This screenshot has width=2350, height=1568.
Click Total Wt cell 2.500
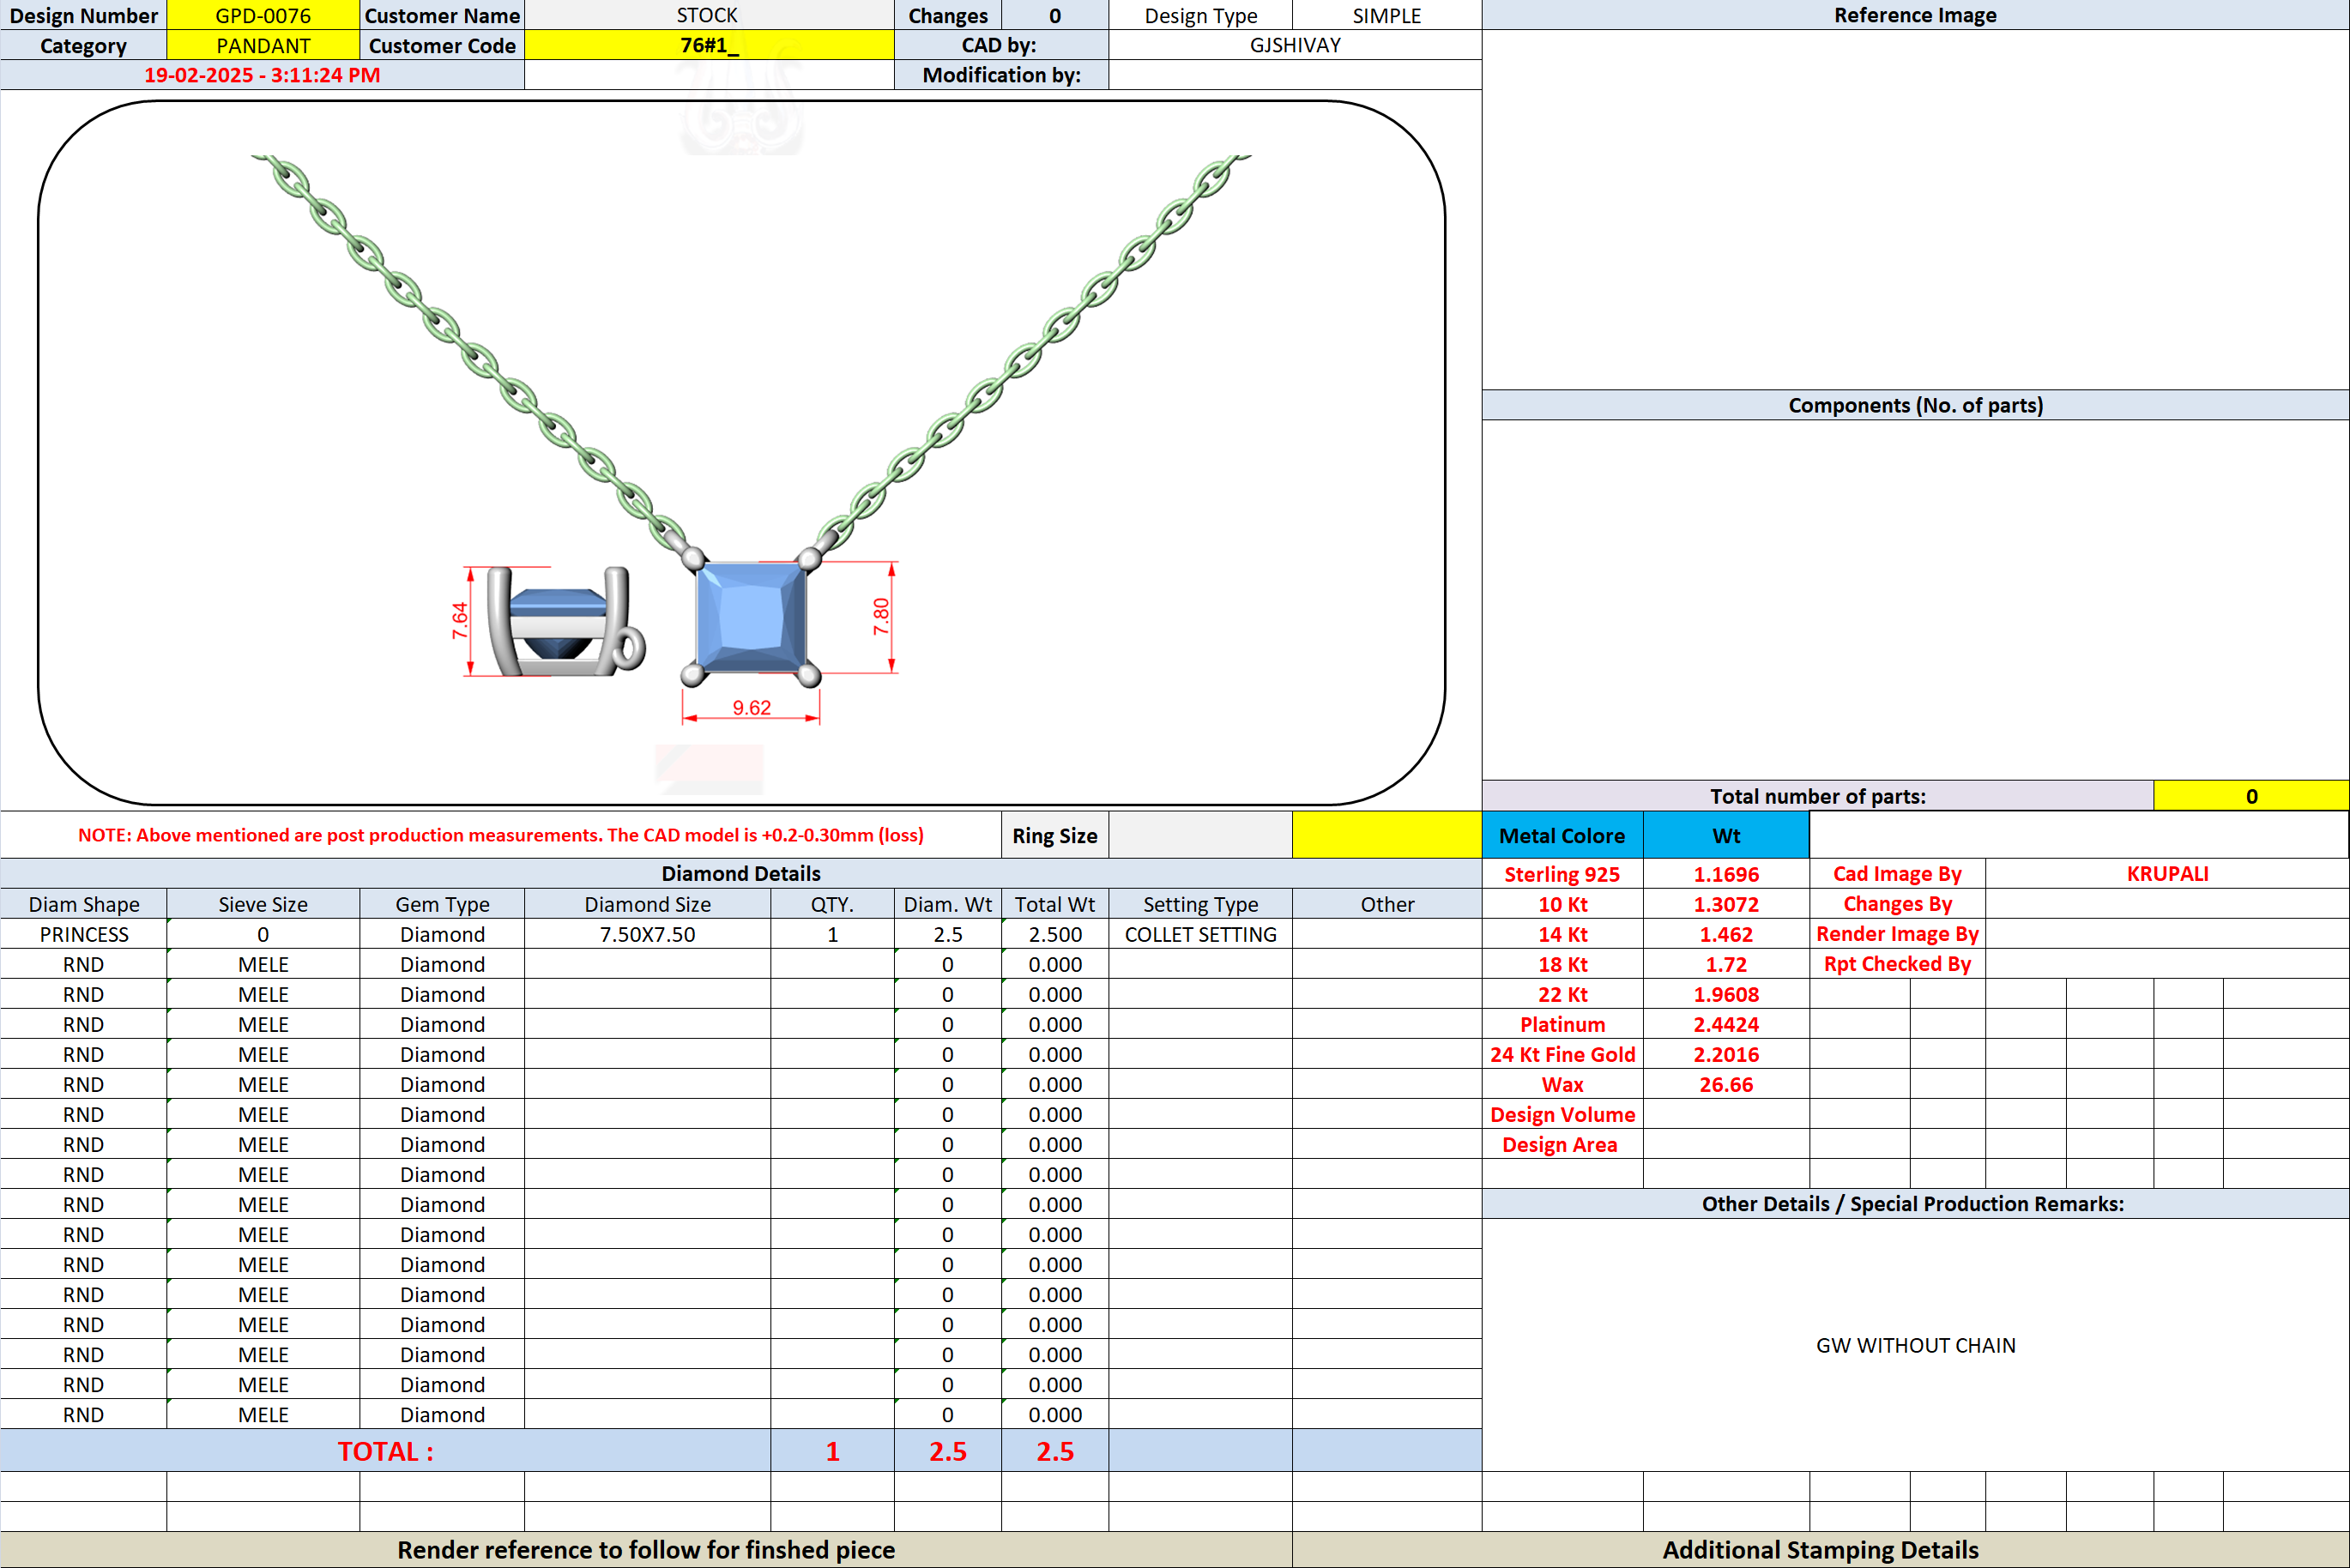coord(1055,934)
